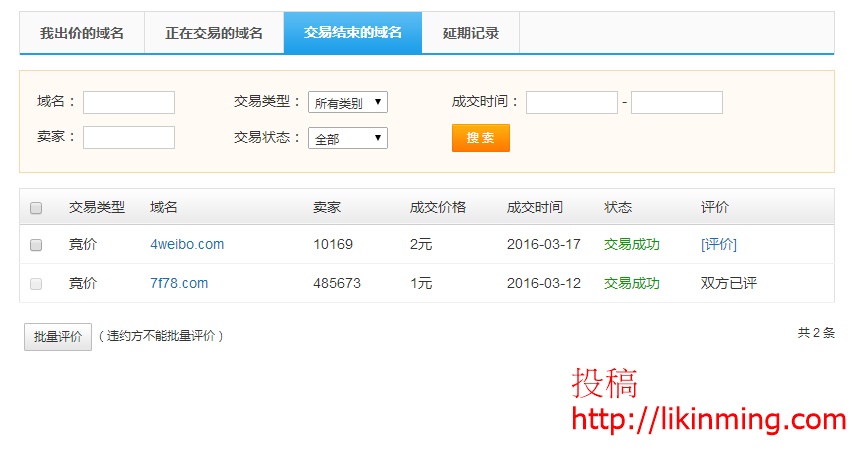Screen dimensions: 868x450
Task: Check the box for the 7f78.com row
Action: tap(36, 284)
